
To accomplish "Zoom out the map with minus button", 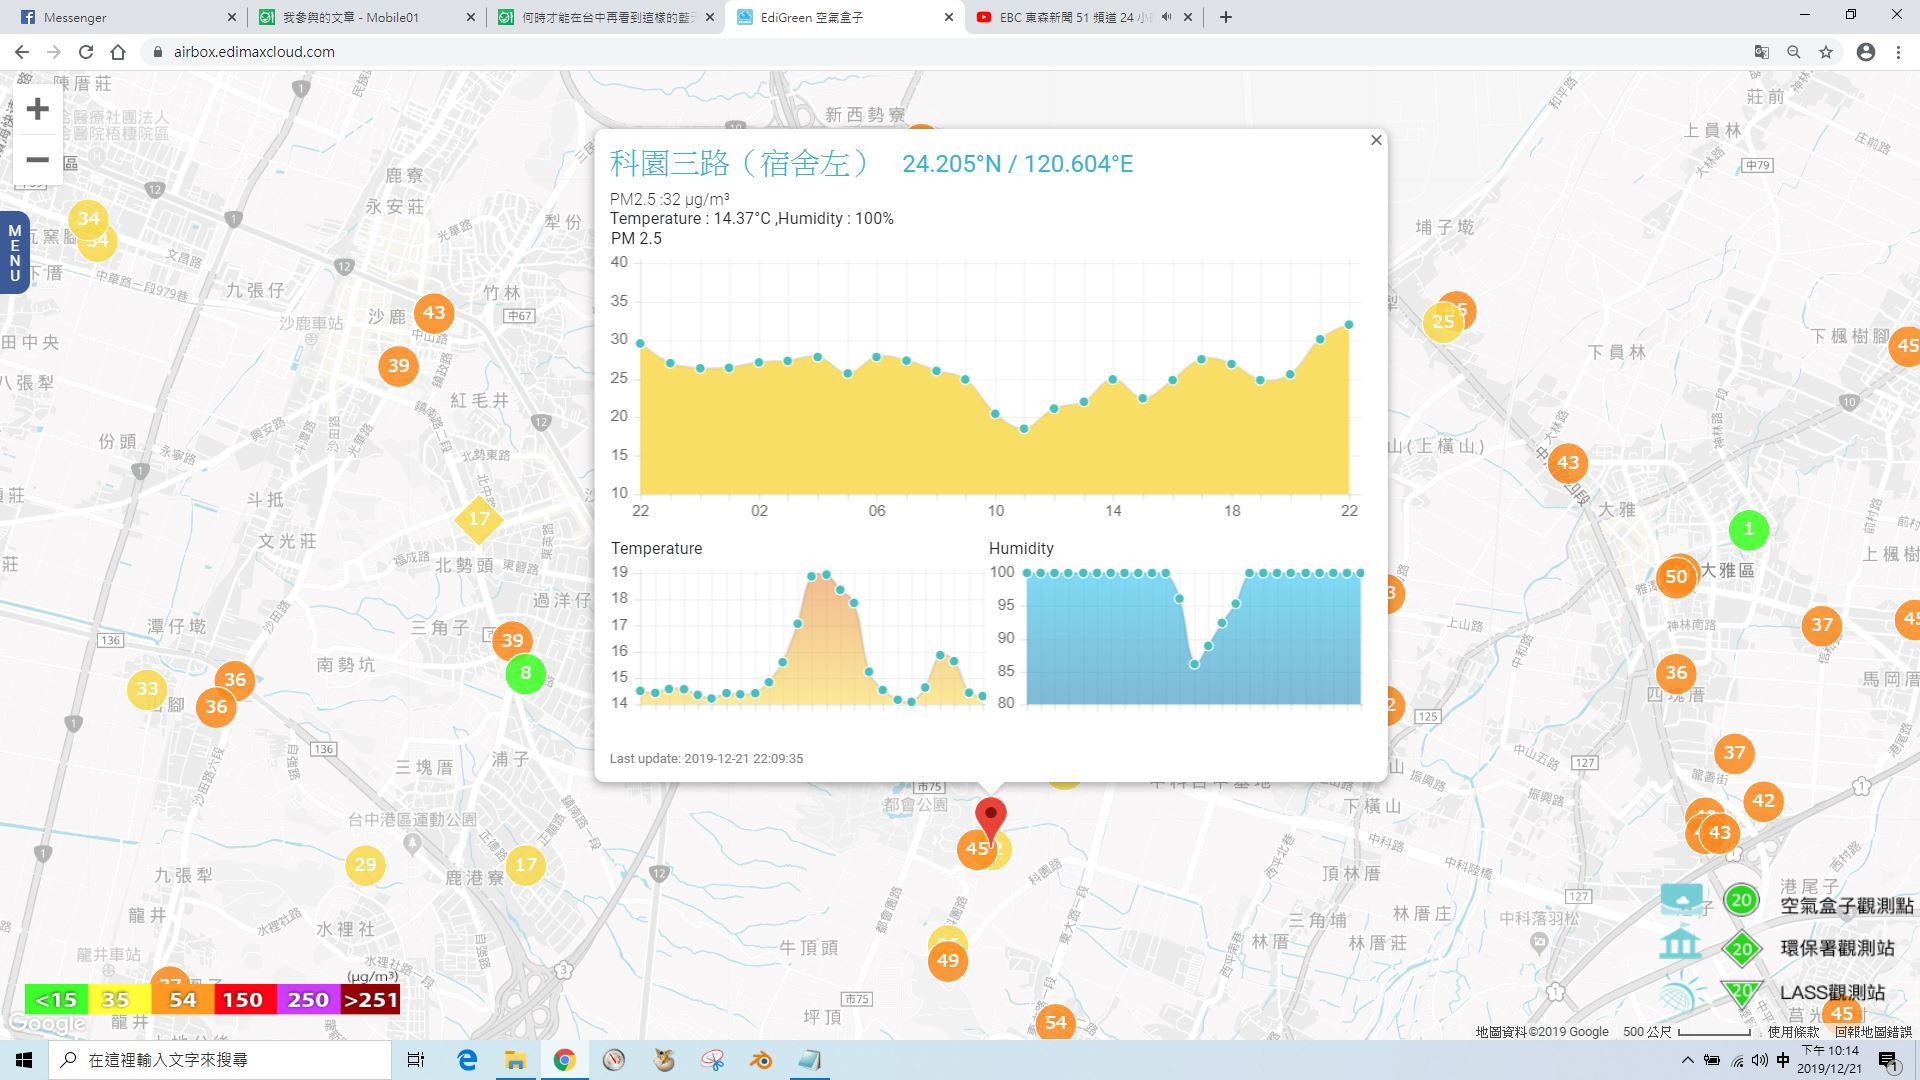I will tap(37, 160).
